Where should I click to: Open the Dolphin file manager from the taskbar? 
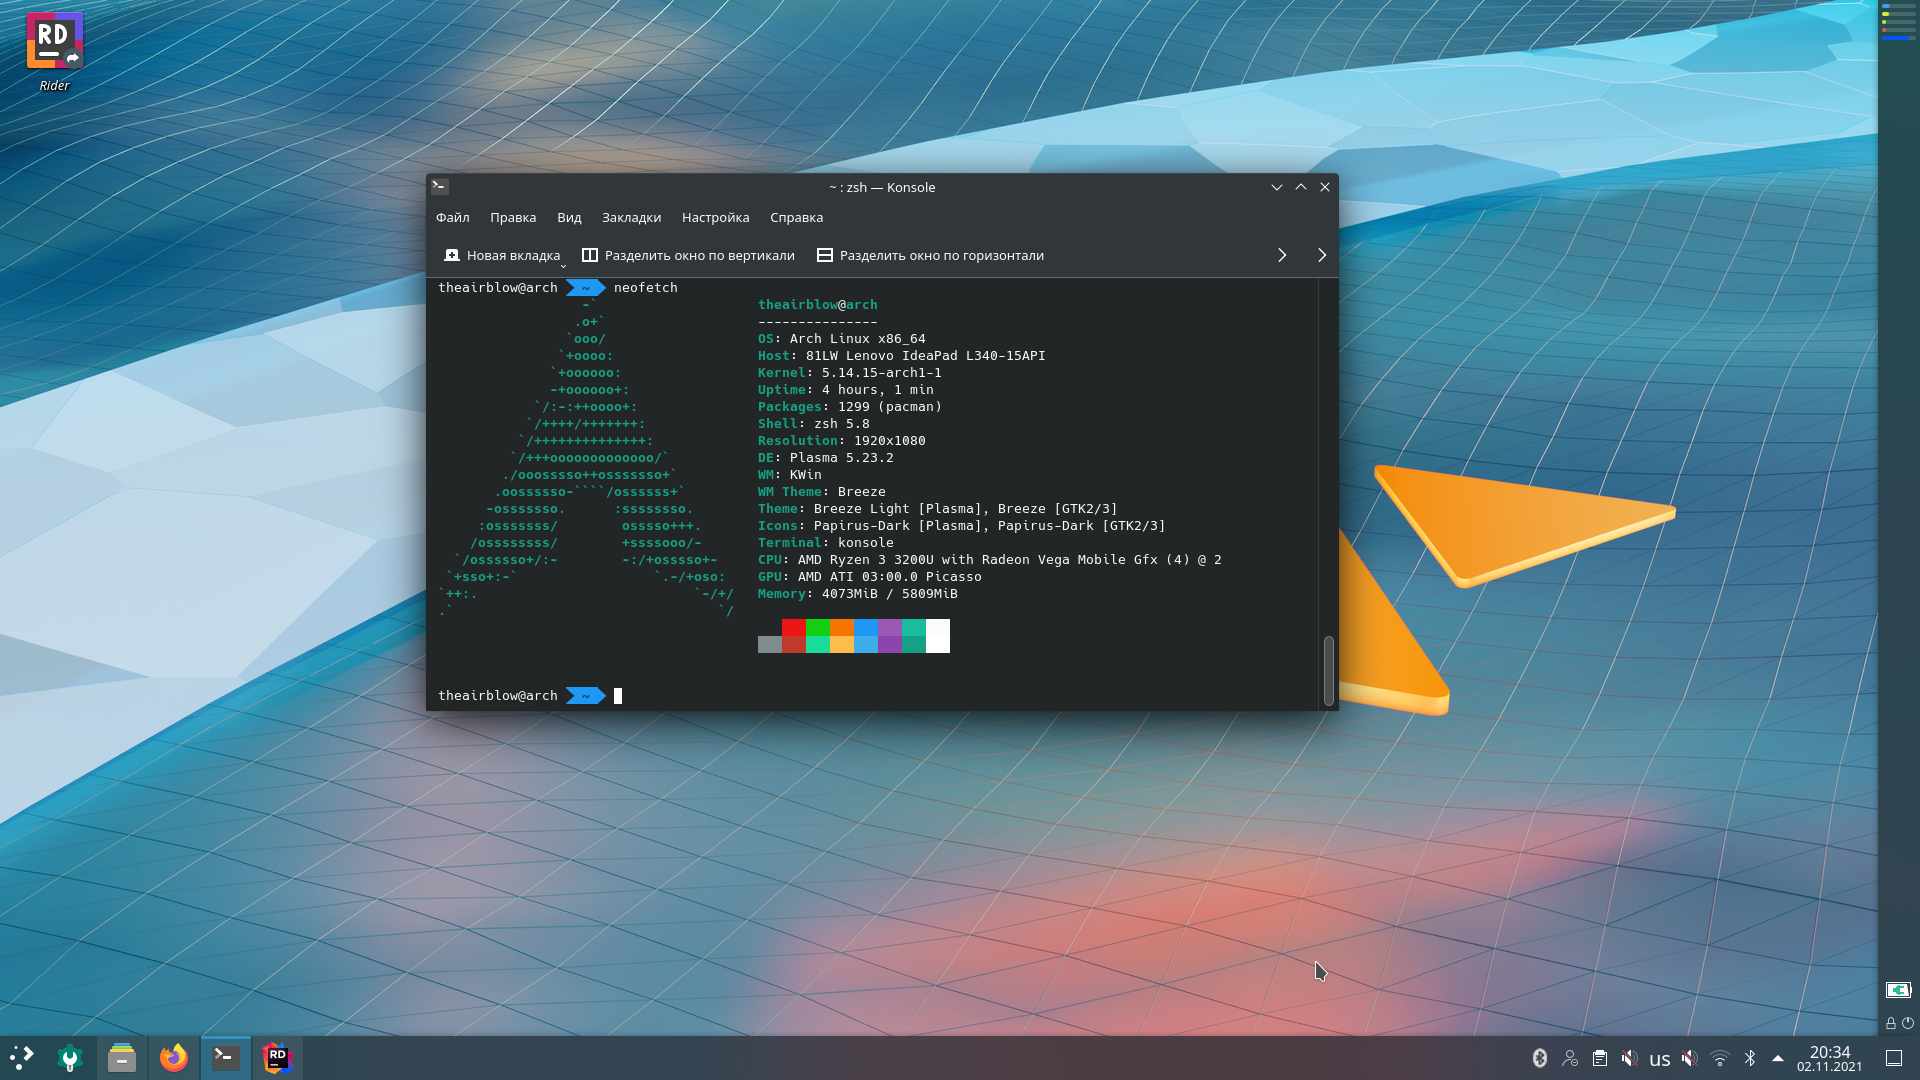(121, 1058)
